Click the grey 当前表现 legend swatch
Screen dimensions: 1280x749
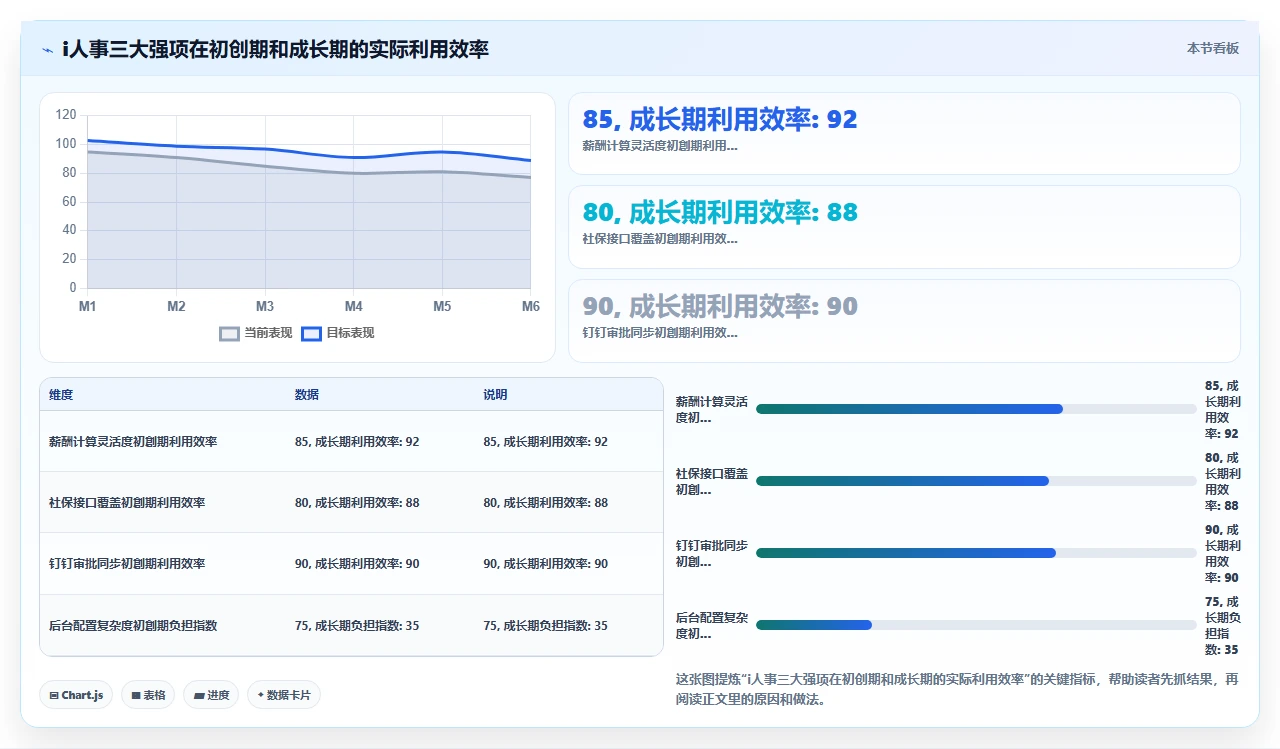pyautogui.click(x=229, y=334)
